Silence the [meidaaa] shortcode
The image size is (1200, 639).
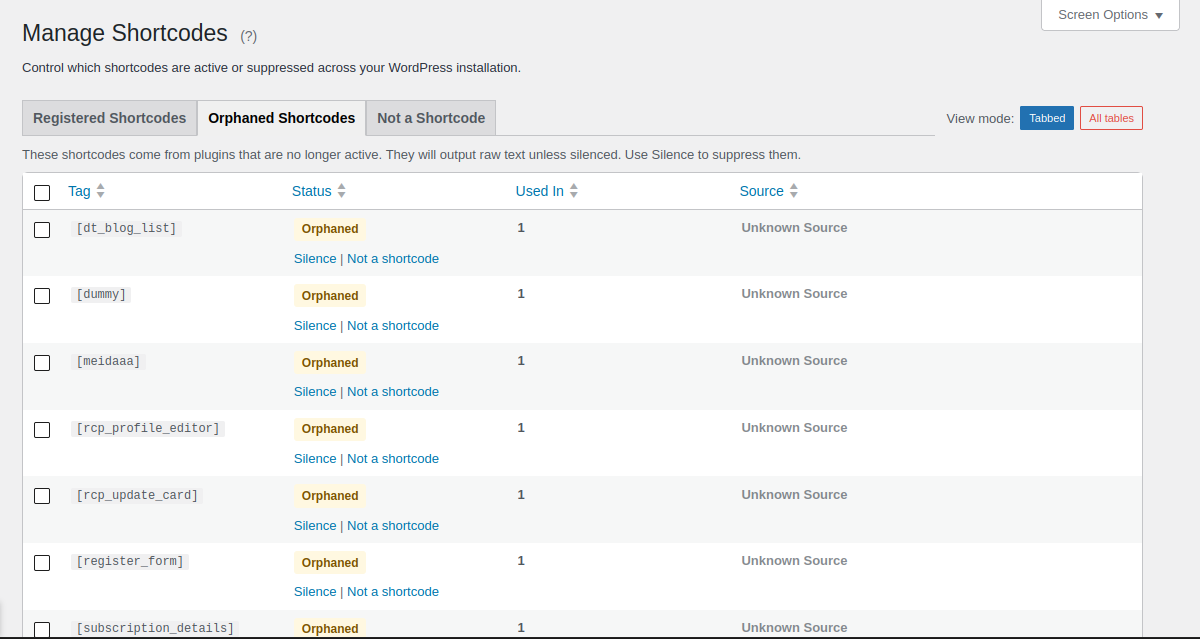point(315,391)
